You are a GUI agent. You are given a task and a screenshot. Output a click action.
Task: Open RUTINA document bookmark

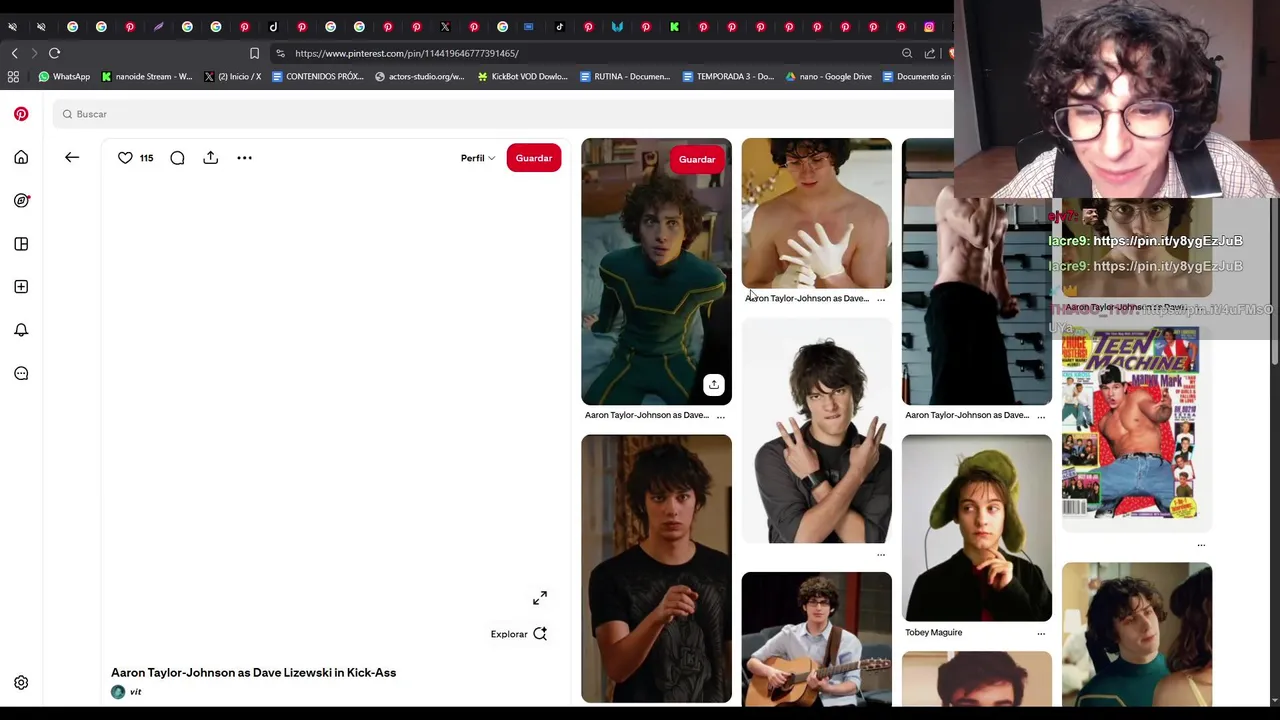click(x=626, y=76)
